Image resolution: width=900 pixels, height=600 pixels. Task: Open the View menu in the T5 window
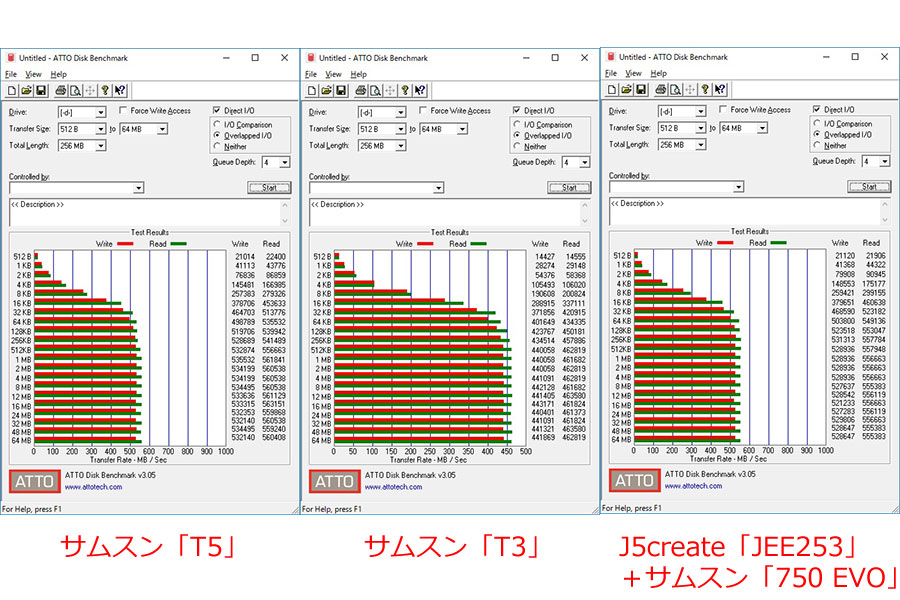pyautogui.click(x=33, y=74)
